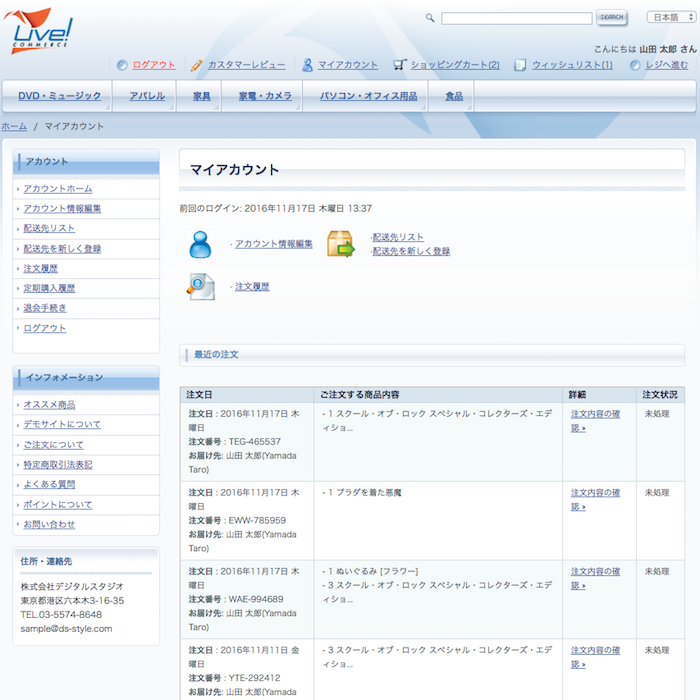The image size is (700, 700).
Task: Click the red ログアウト link in header
Action: (153, 65)
